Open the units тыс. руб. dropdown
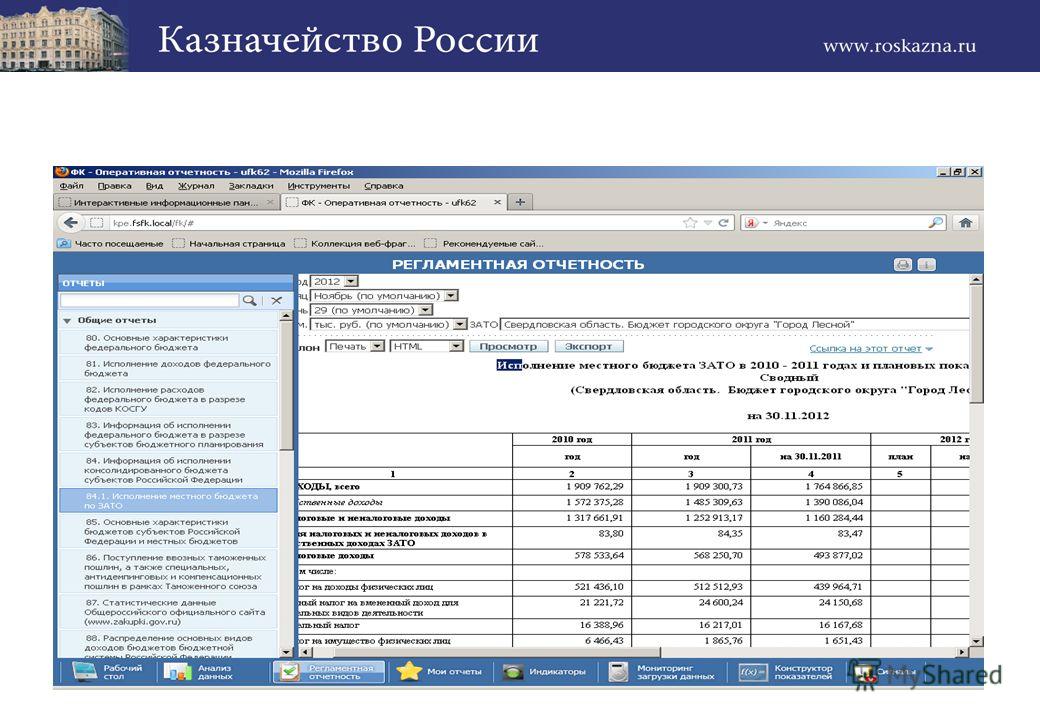The image size is (1040, 720). (x=460, y=325)
